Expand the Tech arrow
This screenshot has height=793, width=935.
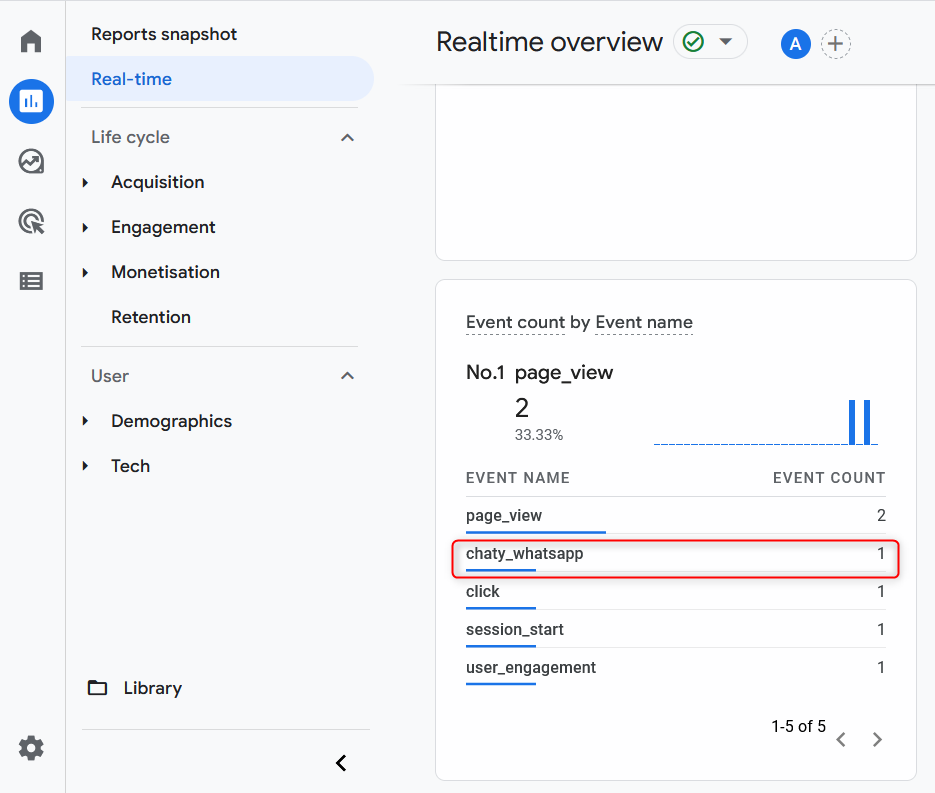[85, 466]
